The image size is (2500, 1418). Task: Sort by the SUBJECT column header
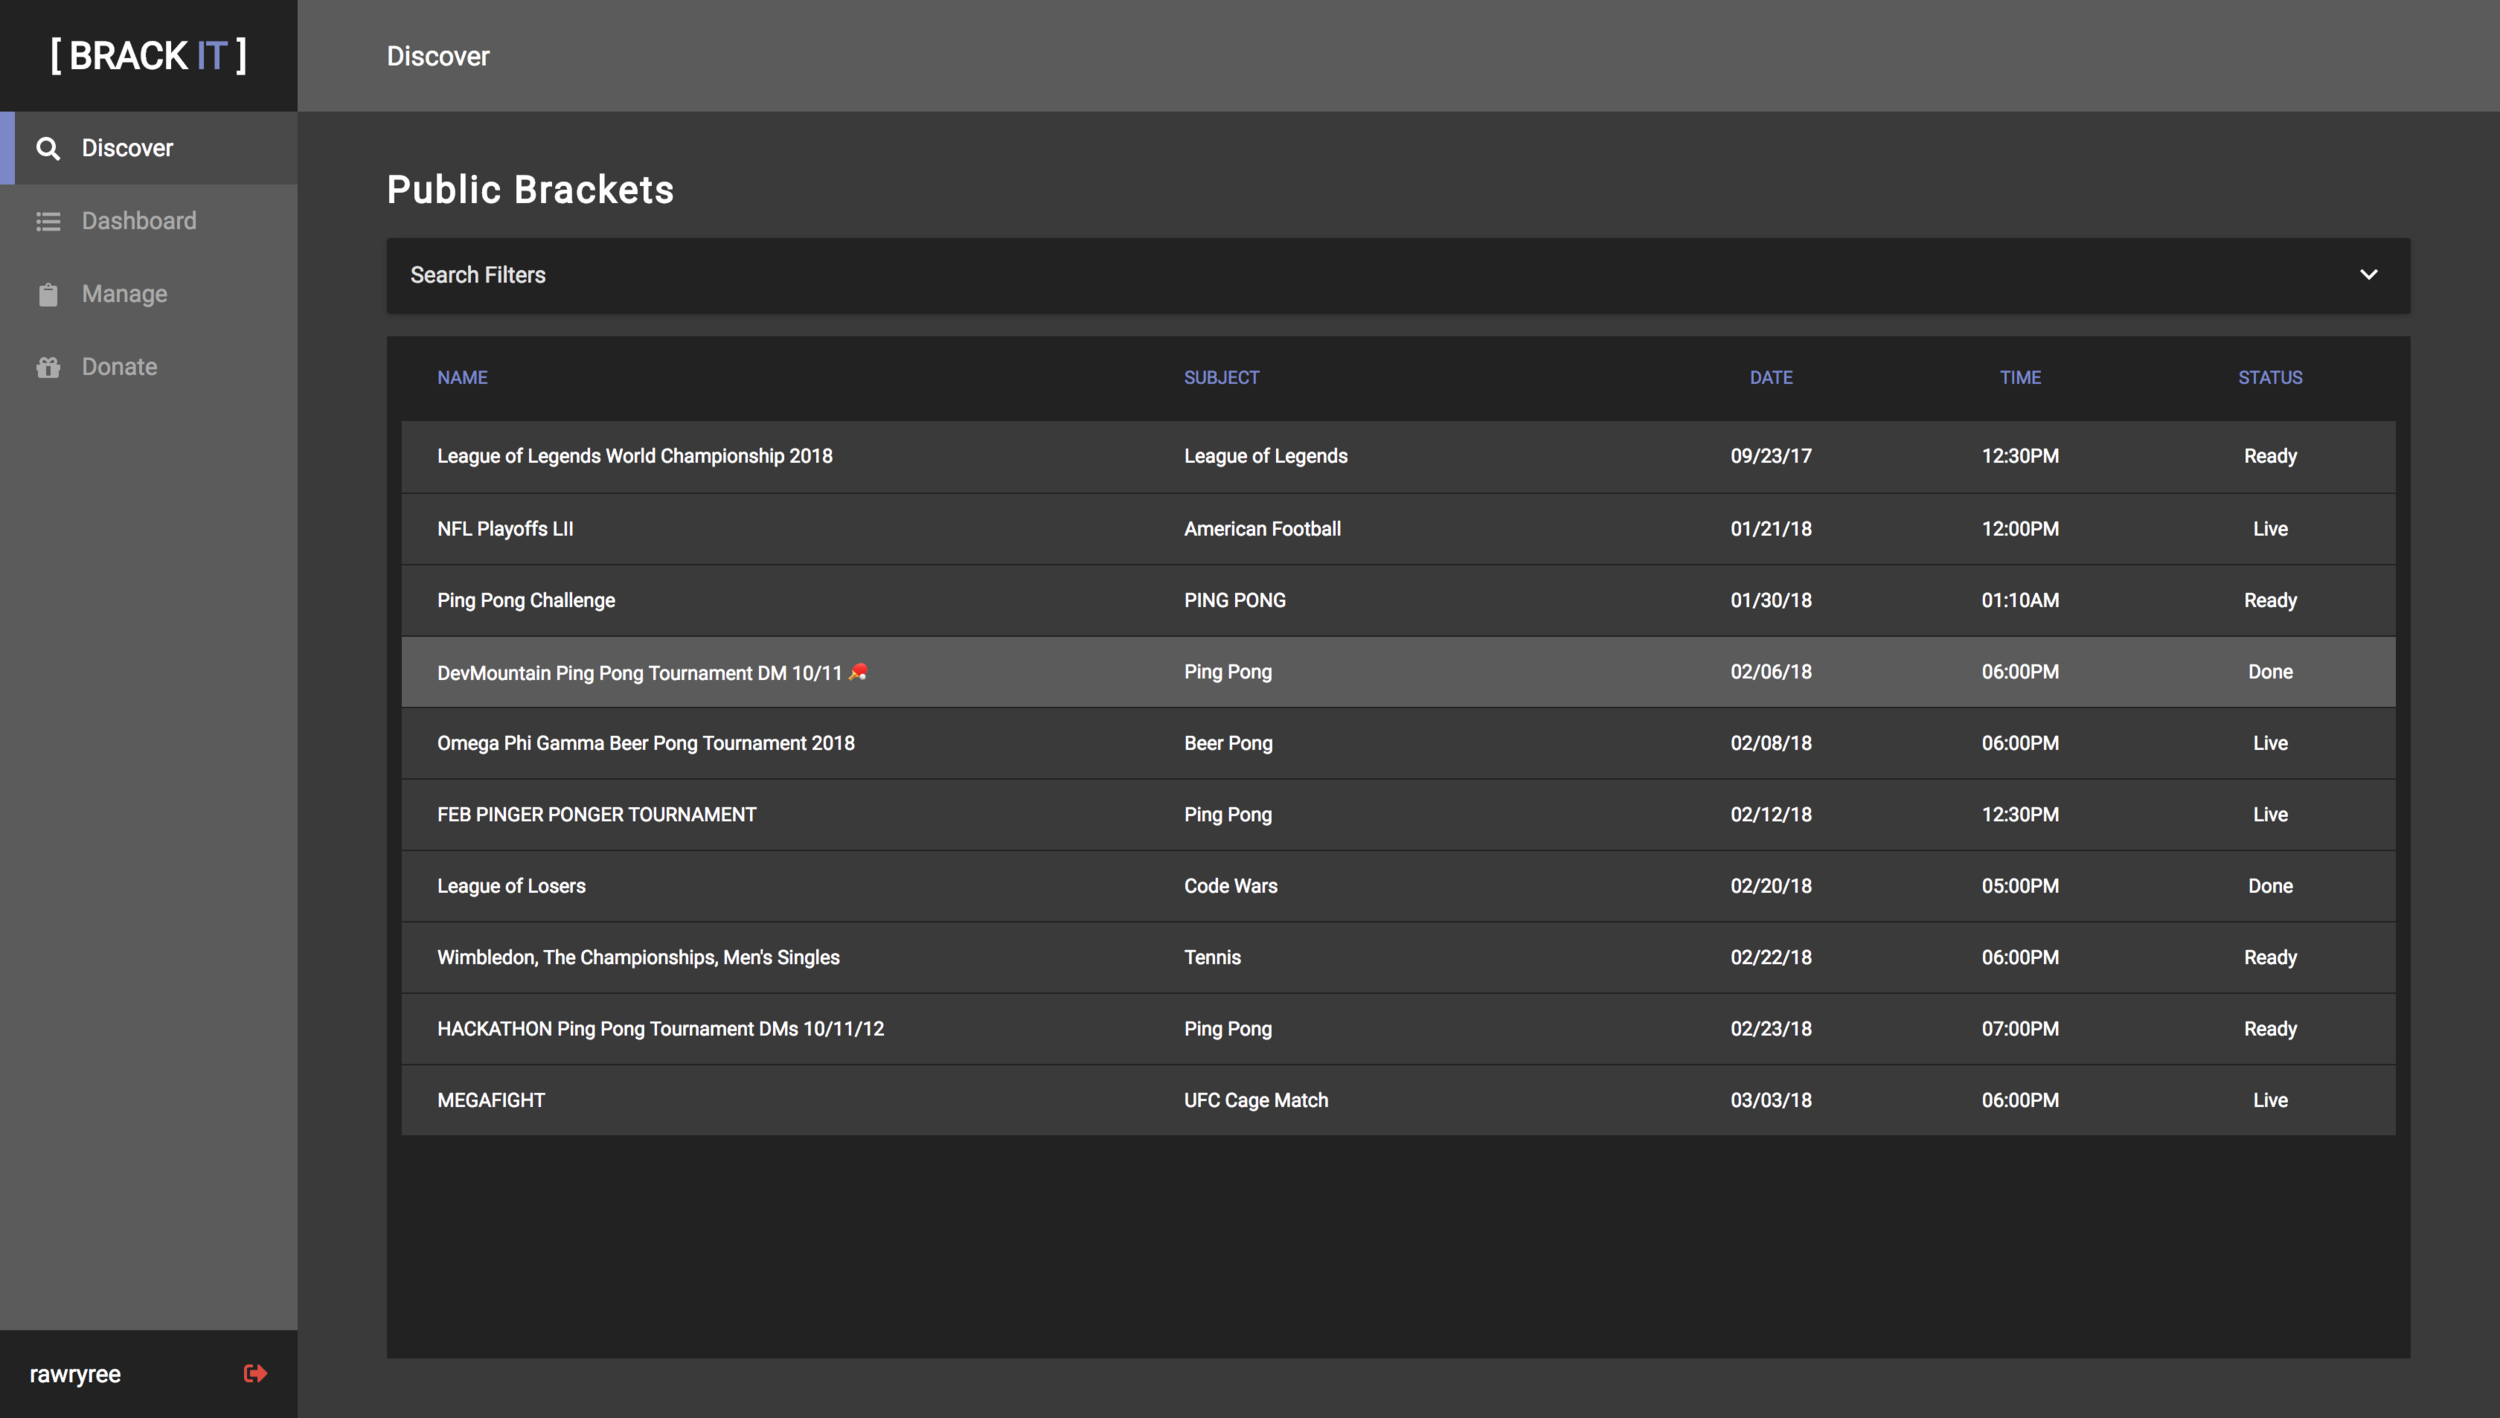tap(1221, 378)
